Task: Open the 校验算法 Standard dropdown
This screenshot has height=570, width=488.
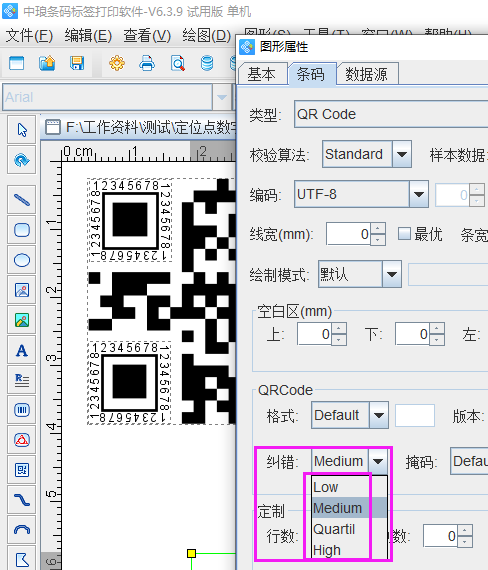Action: [402, 154]
